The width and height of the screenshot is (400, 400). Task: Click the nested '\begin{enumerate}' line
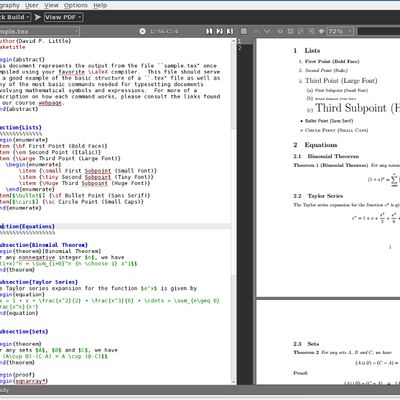pos(33,165)
